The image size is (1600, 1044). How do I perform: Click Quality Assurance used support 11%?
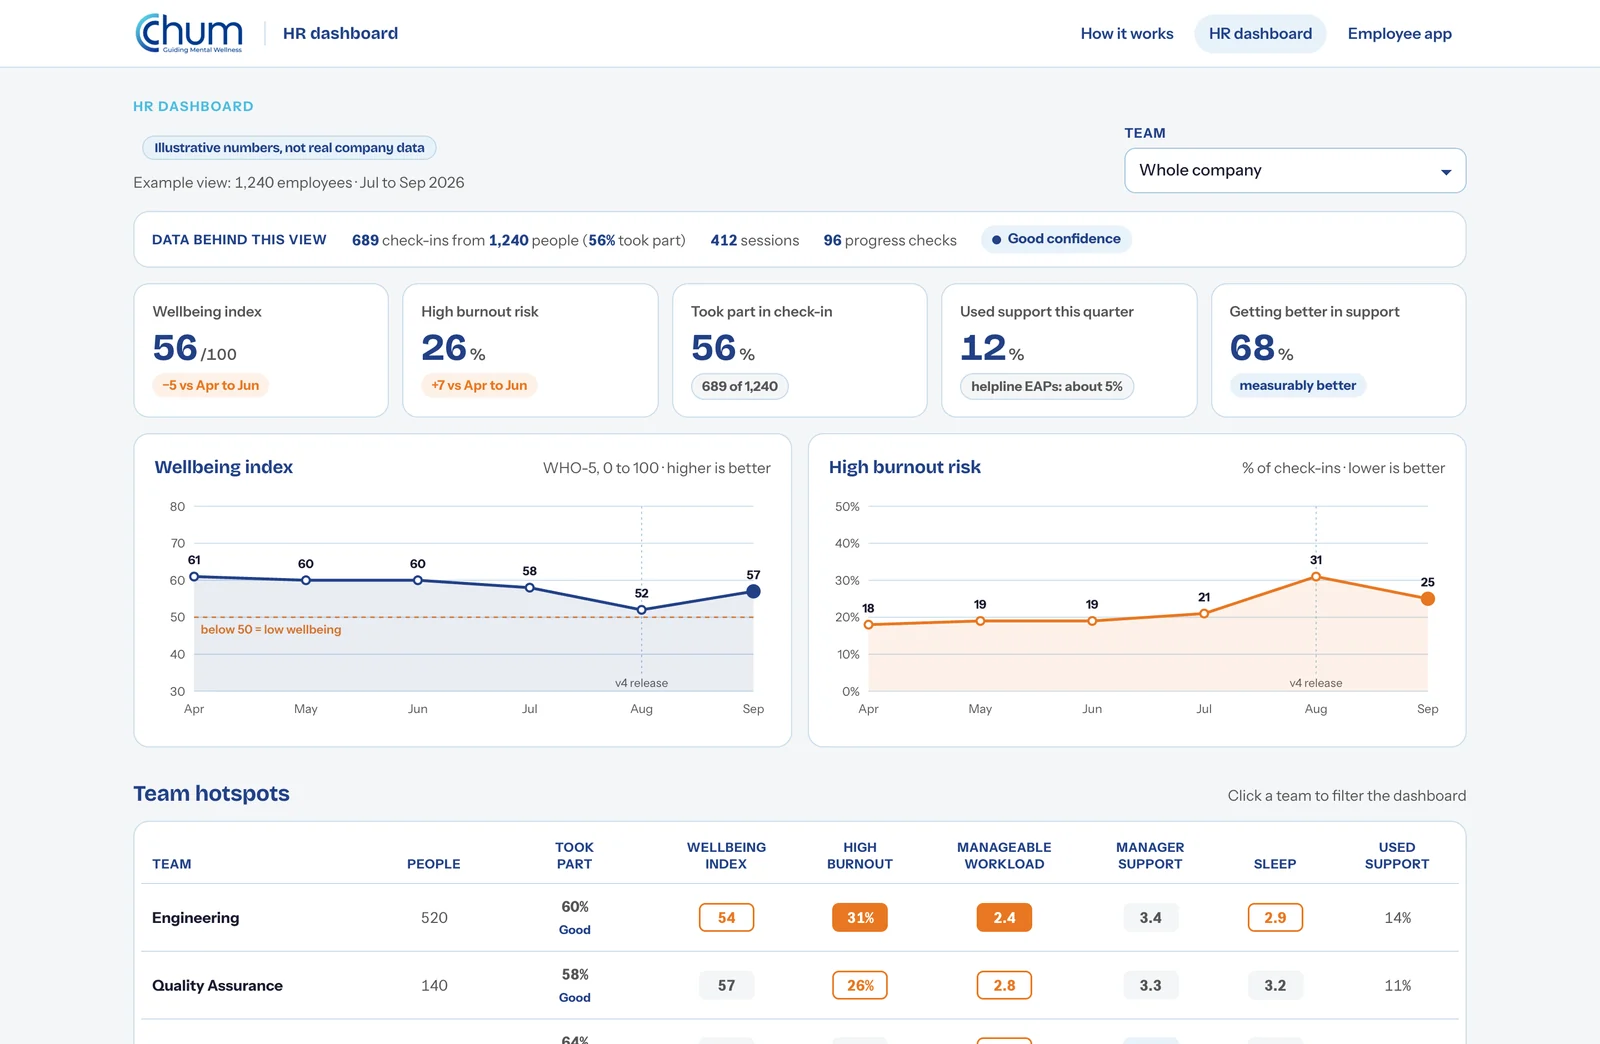tap(1398, 986)
